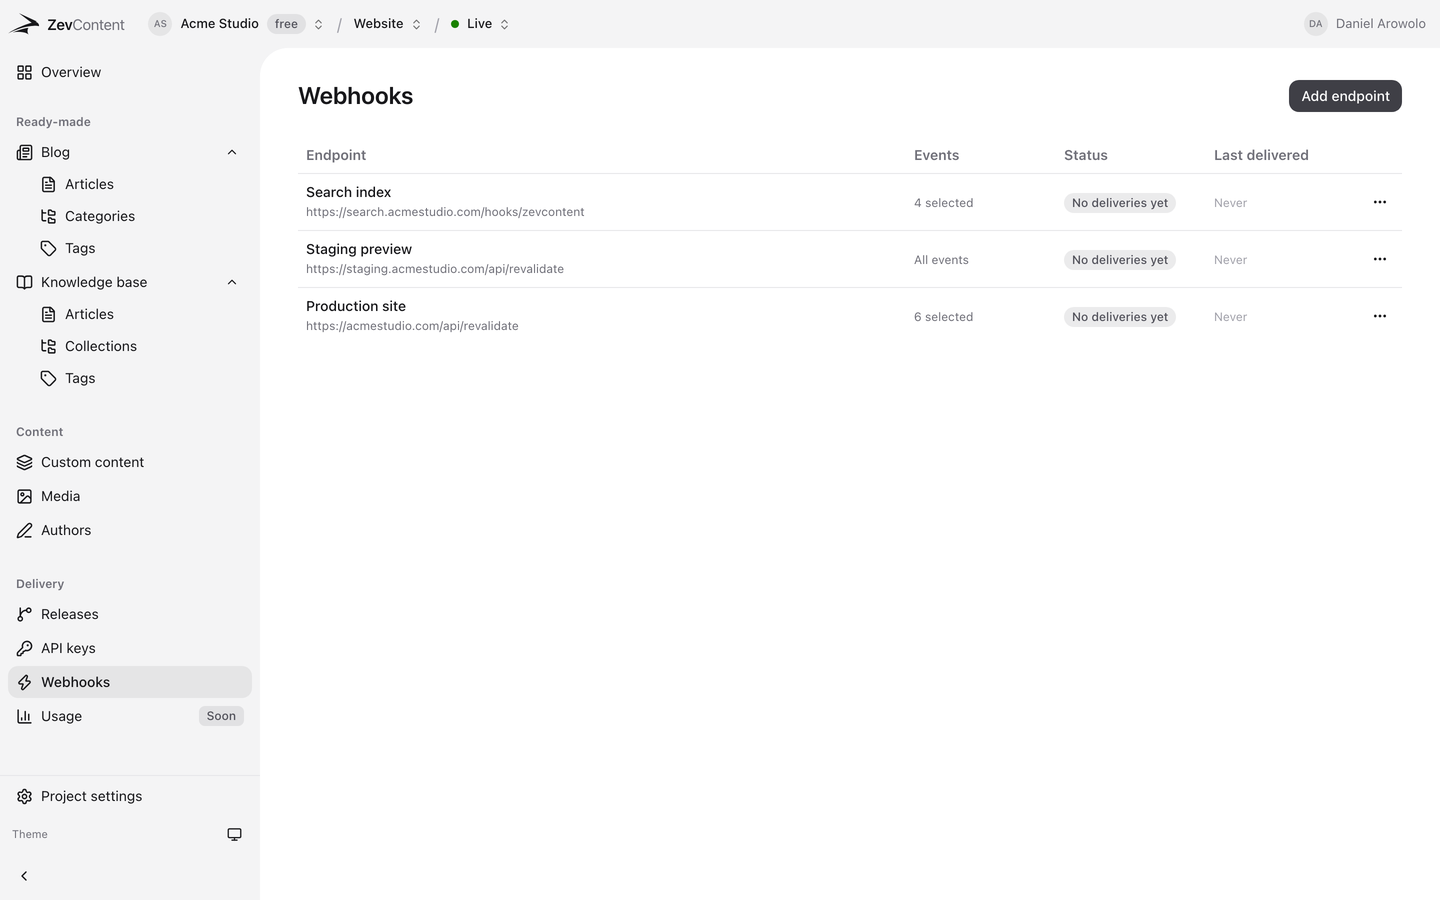Screen dimensions: 1440x900
Task: Click the Knowledge base book icon
Action: pos(24,282)
